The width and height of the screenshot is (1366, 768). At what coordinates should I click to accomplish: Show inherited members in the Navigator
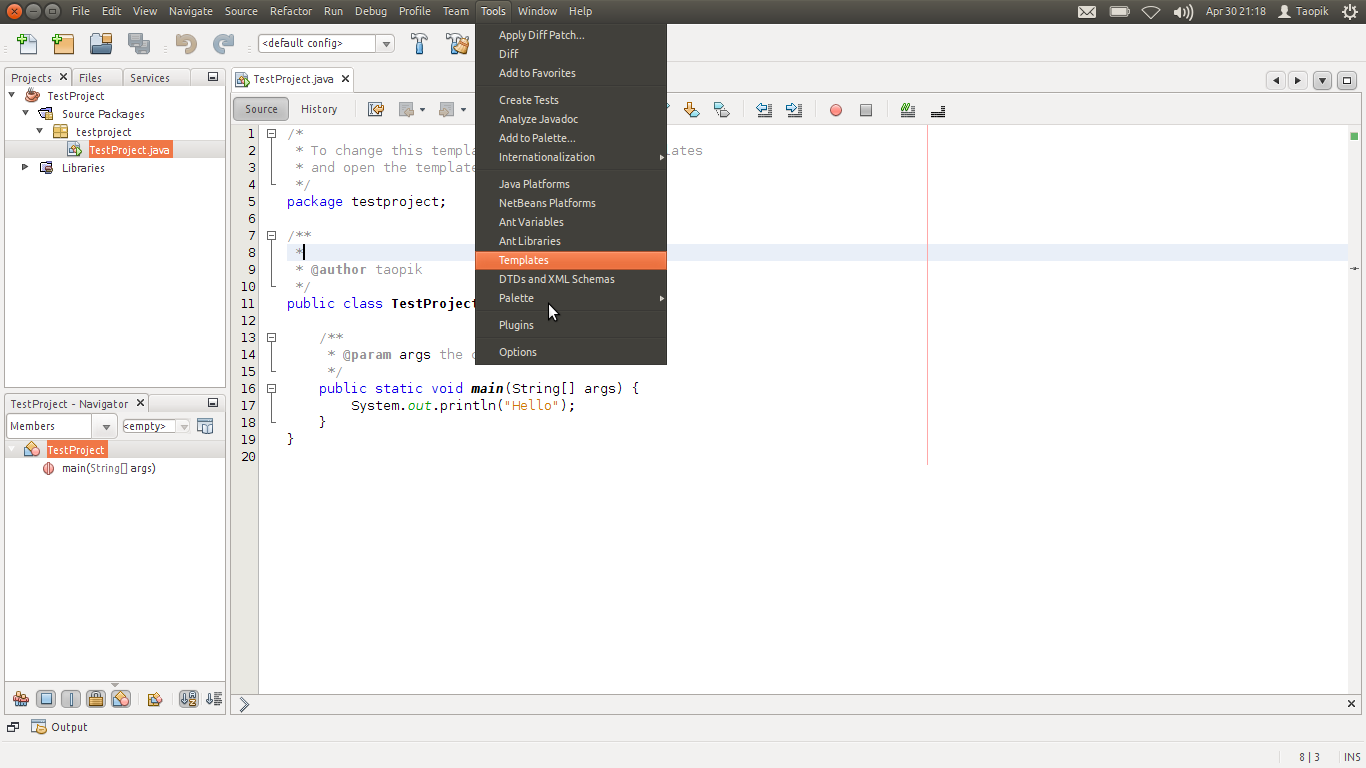point(20,698)
